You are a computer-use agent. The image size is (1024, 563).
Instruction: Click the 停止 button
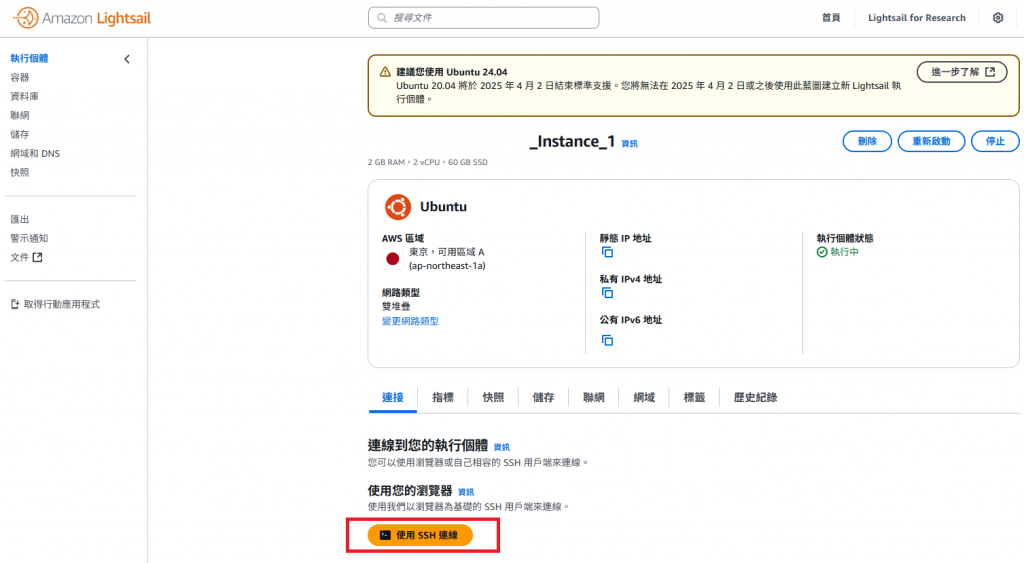click(x=995, y=141)
